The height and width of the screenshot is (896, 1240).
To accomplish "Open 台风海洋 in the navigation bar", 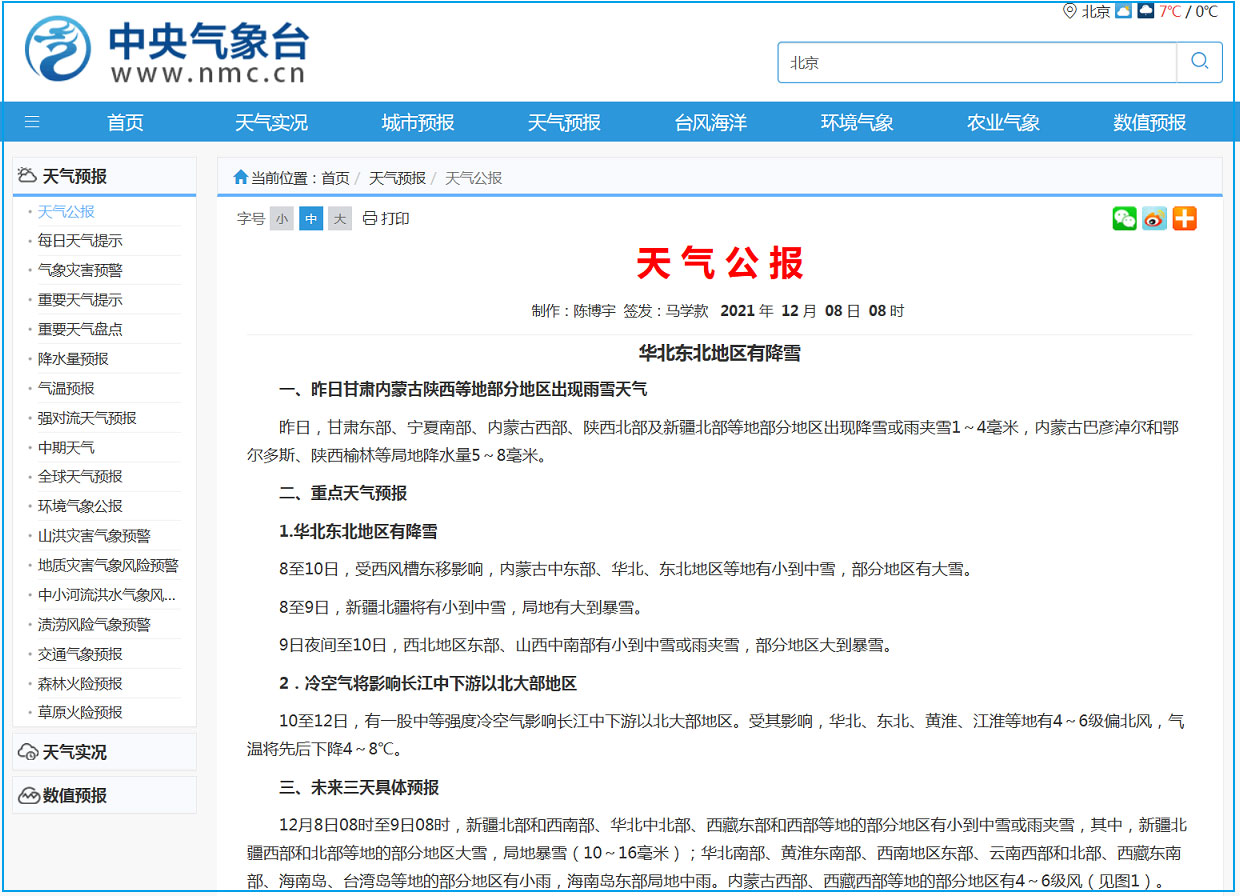I will point(710,122).
